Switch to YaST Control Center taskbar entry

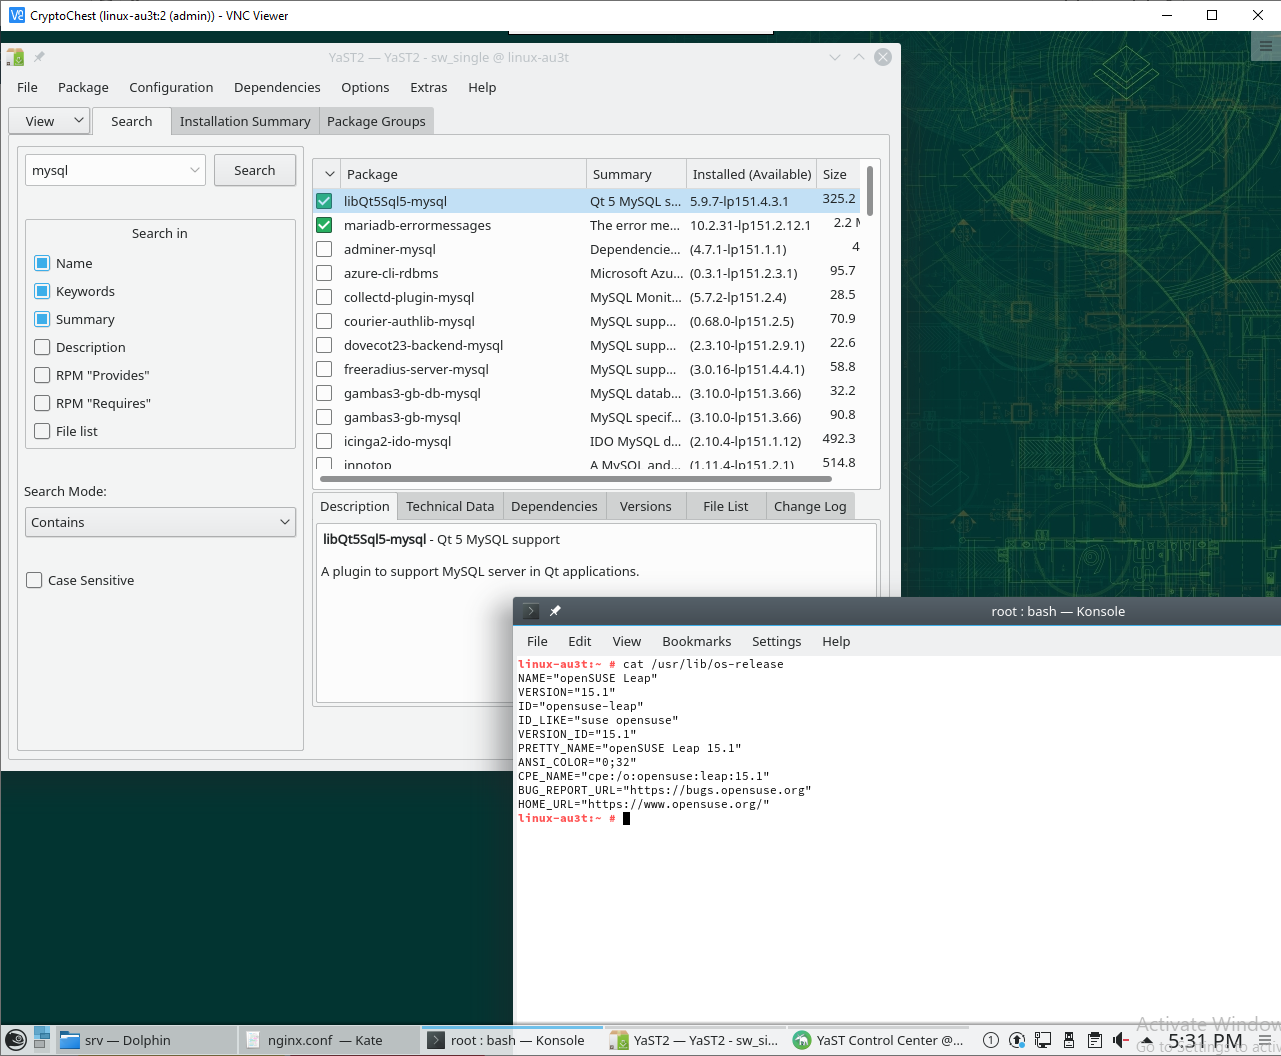878,1040
